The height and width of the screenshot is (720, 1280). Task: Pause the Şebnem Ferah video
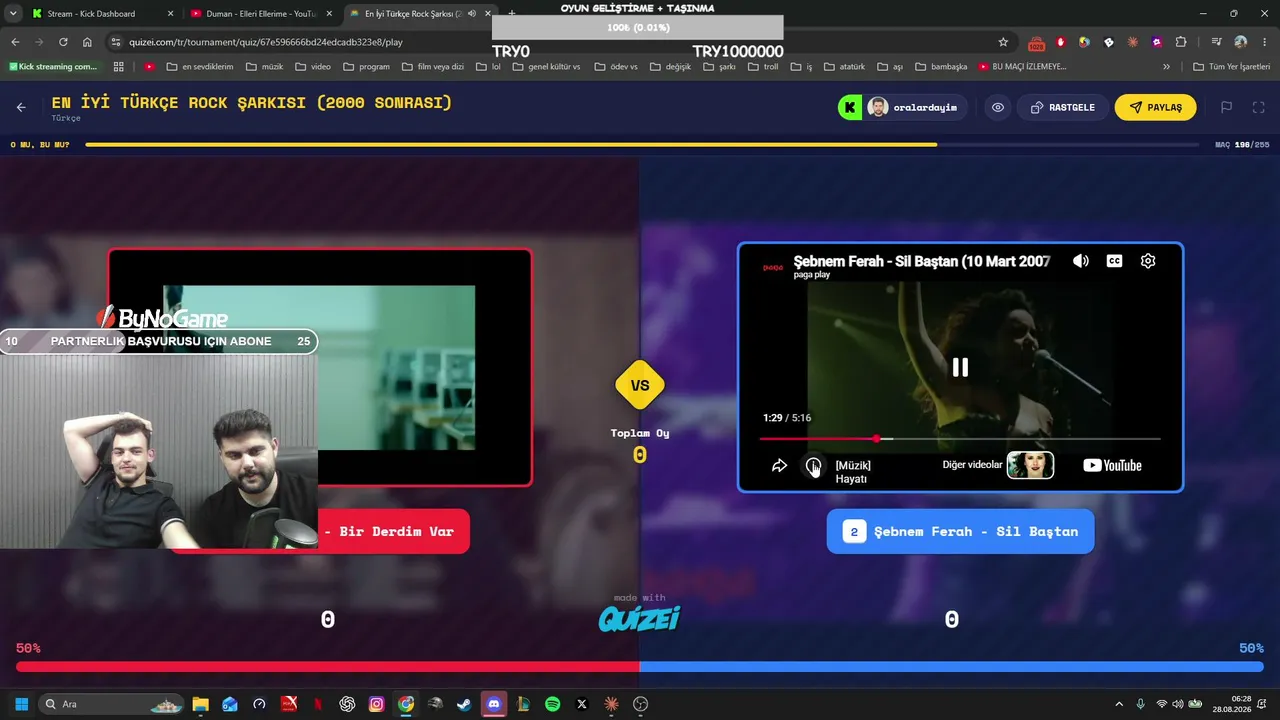[960, 367]
